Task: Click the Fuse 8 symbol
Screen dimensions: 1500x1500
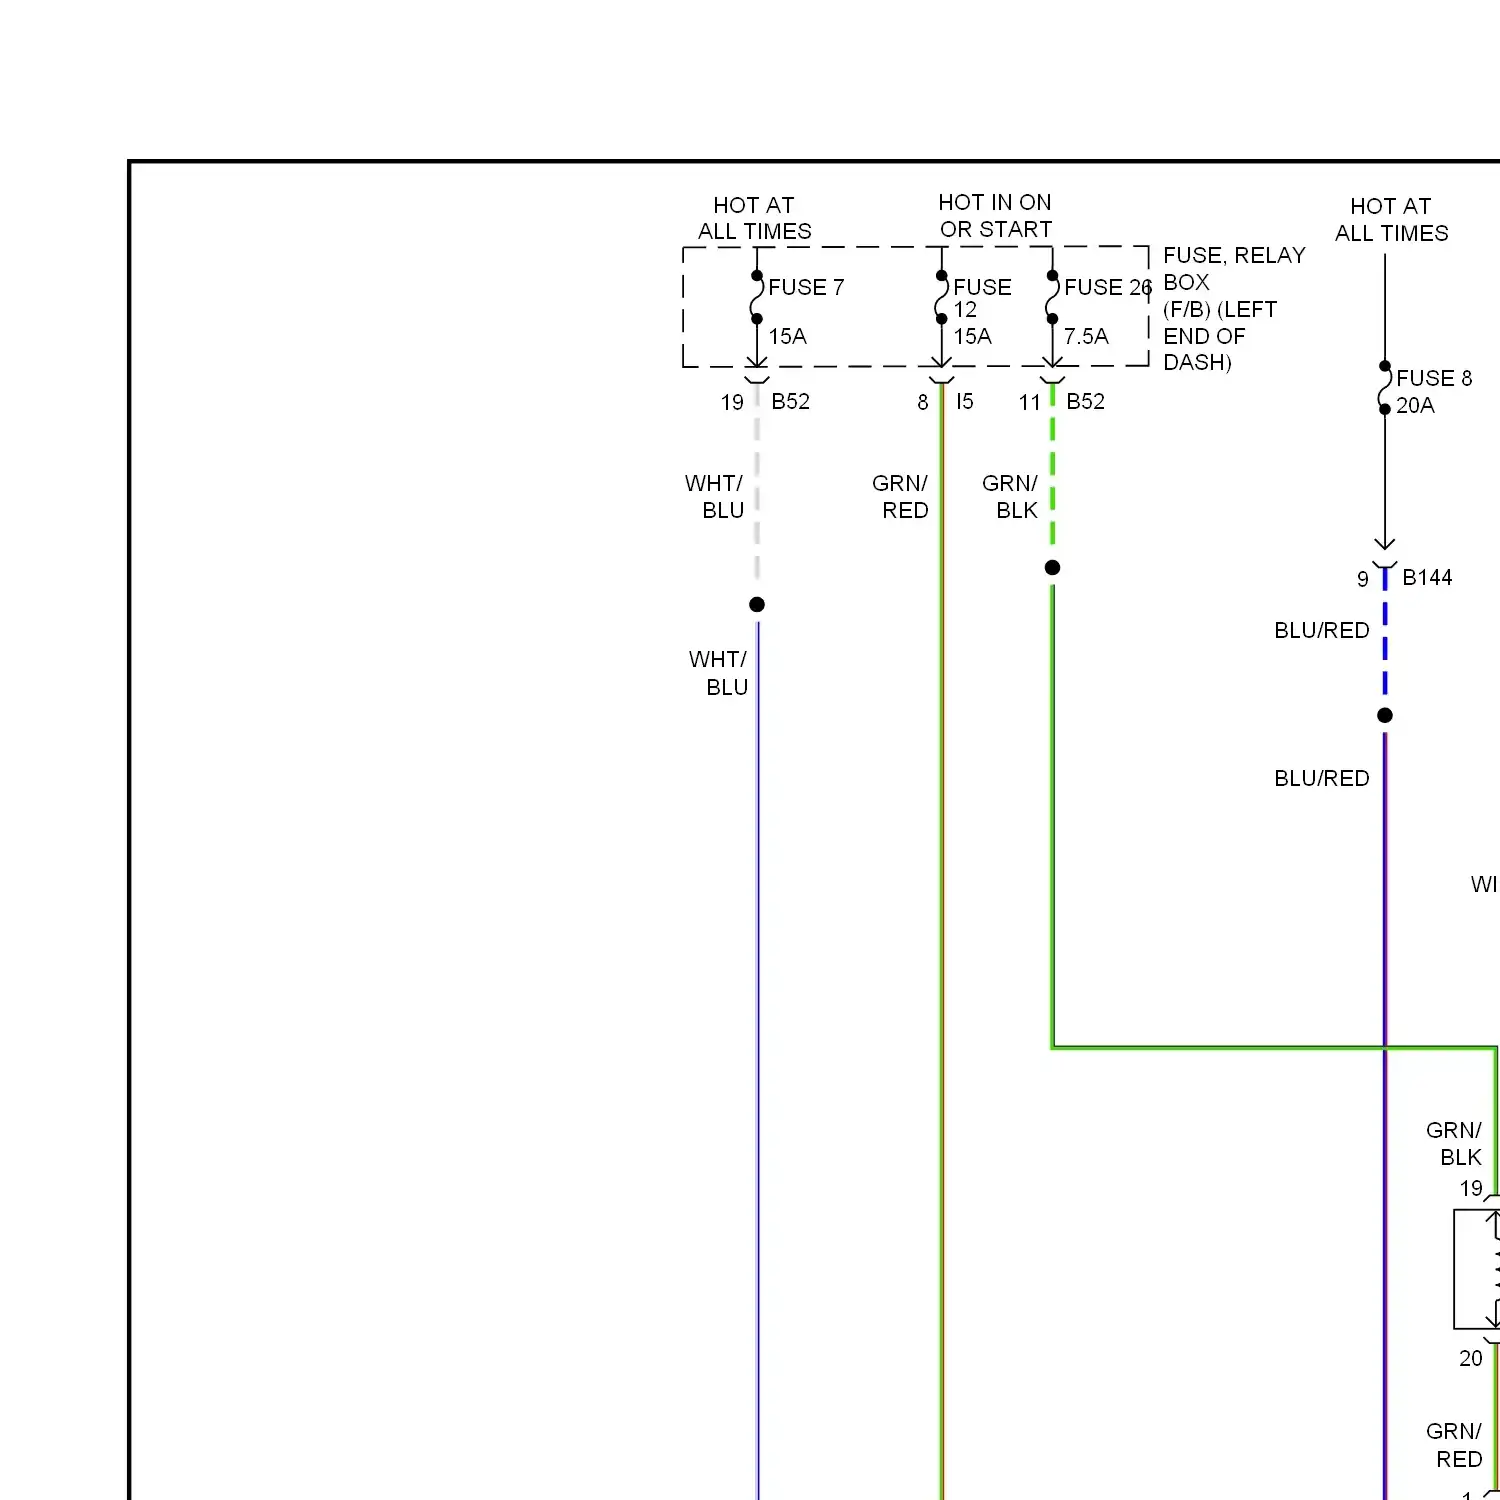Action: click(1385, 387)
